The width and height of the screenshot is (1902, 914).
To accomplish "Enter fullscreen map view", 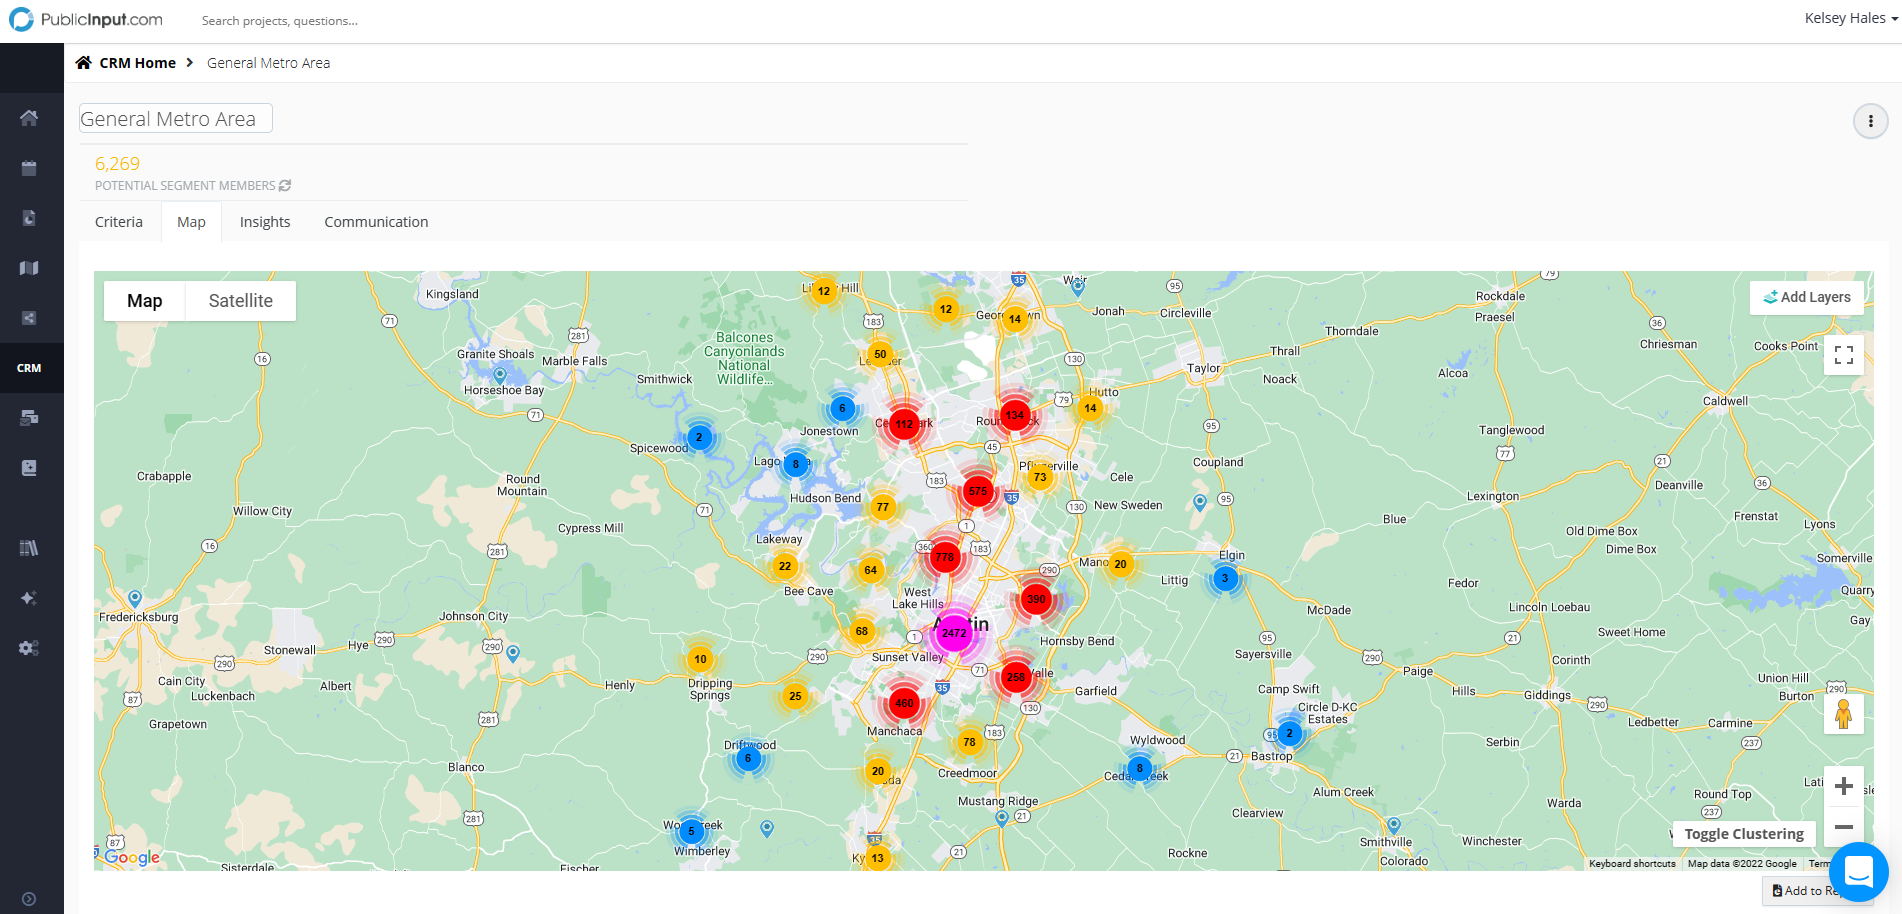I will [1843, 355].
